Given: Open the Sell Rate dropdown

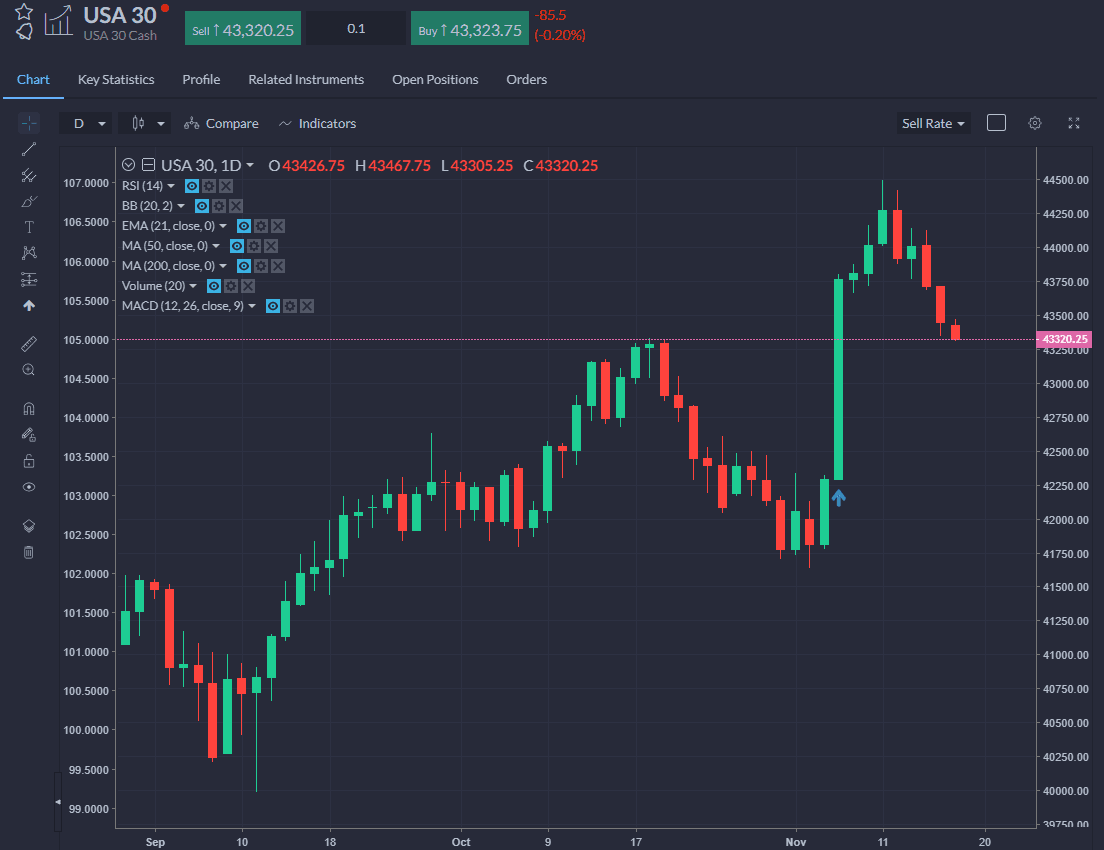Looking at the screenshot, I should pos(932,122).
